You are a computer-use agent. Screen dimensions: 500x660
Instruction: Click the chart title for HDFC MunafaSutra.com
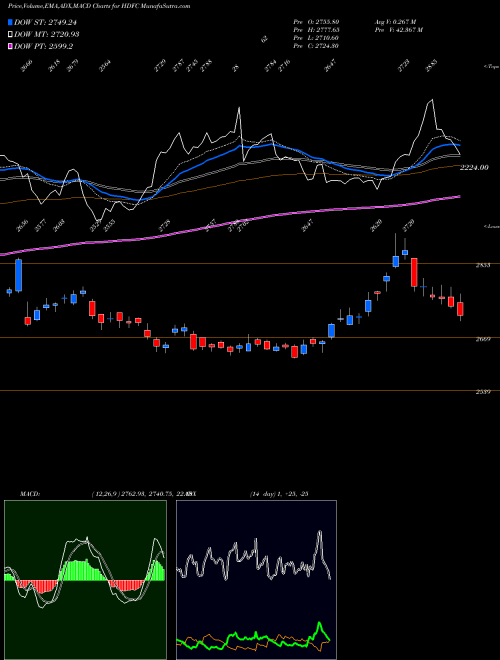coord(99,6)
